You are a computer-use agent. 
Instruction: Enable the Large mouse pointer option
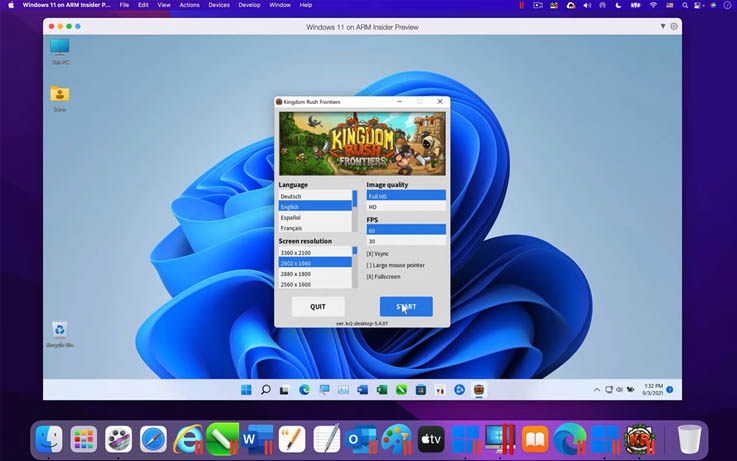[396, 265]
